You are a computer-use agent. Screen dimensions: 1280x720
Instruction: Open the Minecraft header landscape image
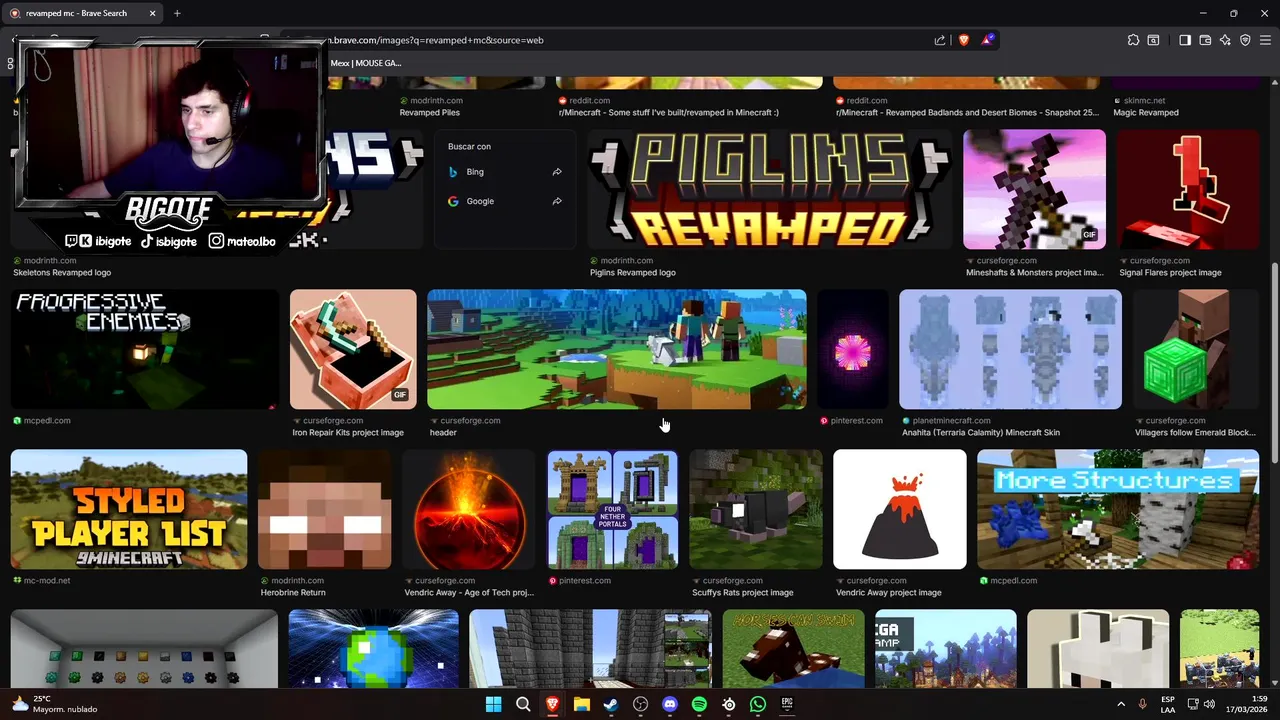616,349
